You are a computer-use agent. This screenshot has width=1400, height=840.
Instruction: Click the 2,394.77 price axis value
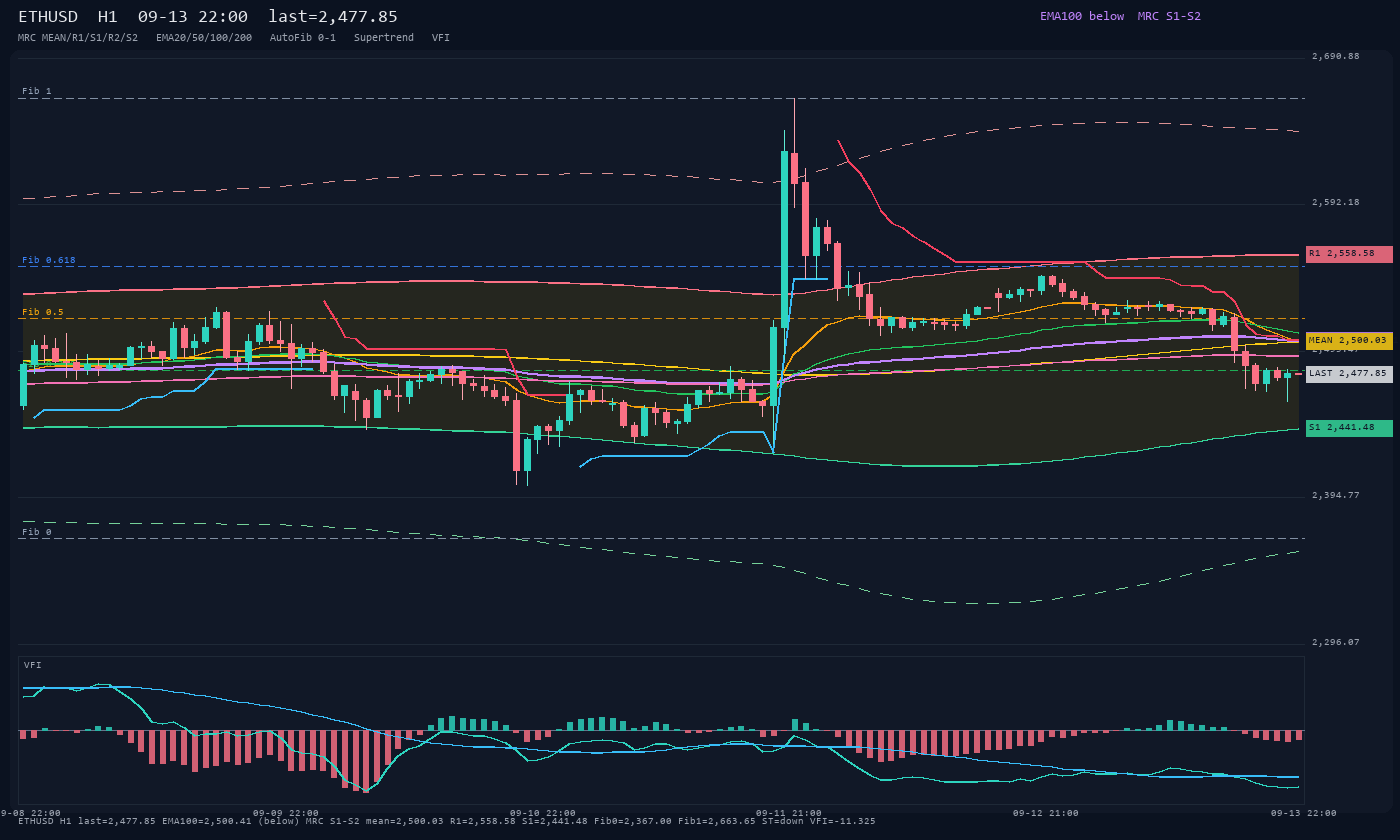1336,495
